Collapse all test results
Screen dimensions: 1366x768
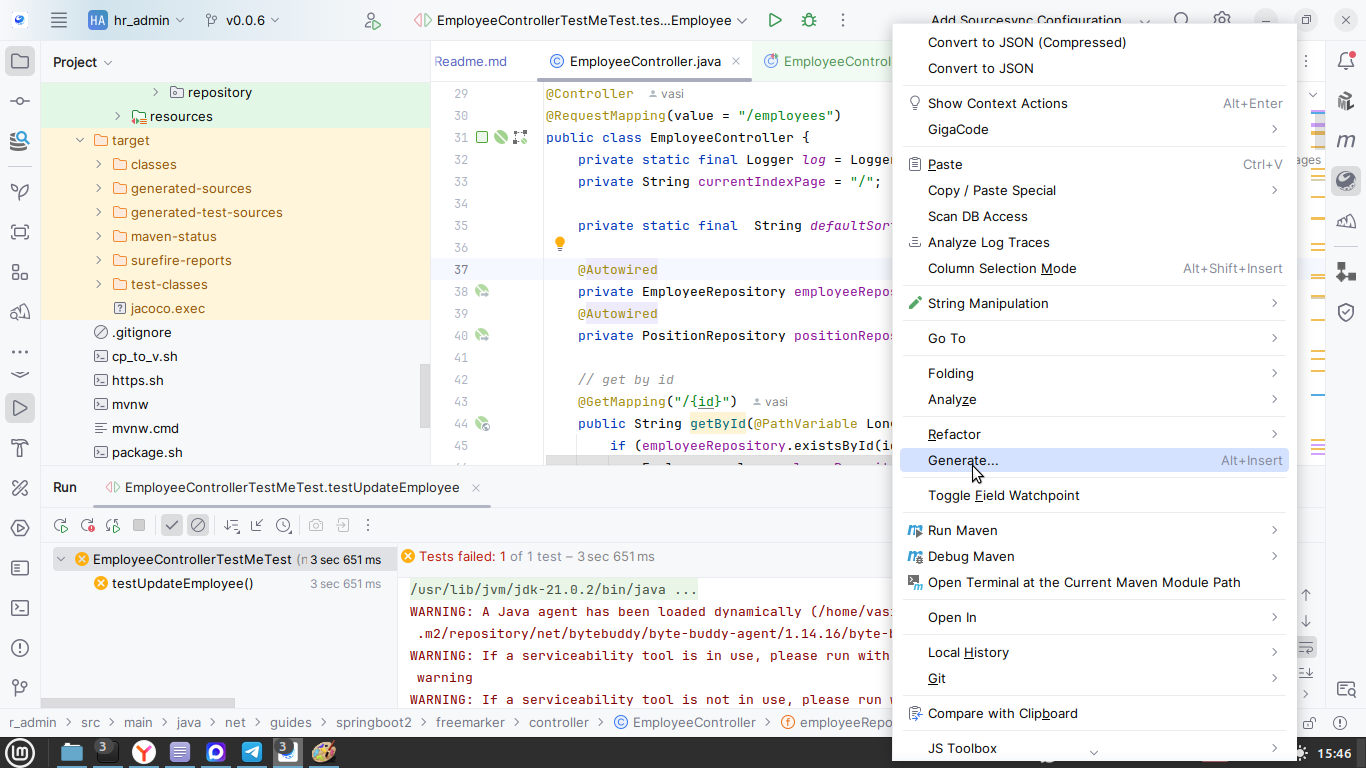258,525
